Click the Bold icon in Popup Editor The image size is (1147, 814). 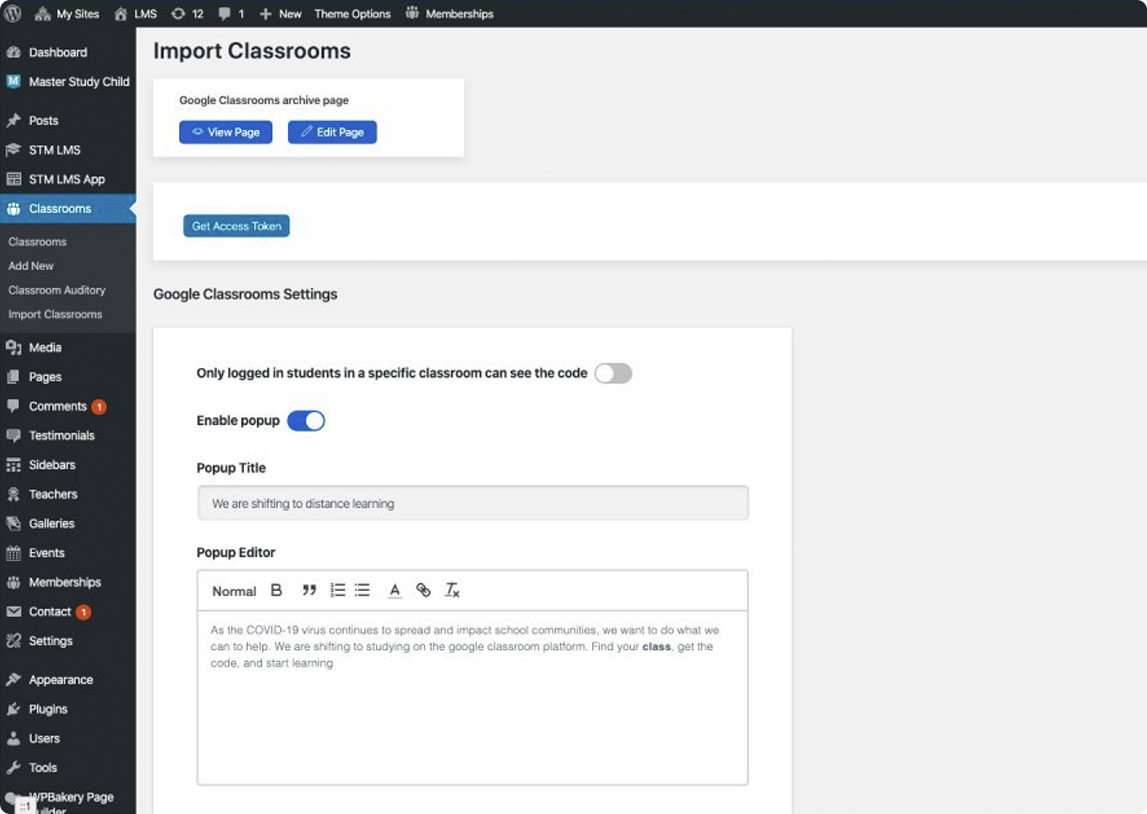click(x=277, y=591)
